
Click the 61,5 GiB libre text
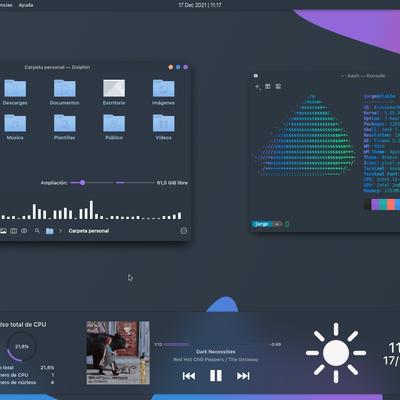(x=172, y=183)
